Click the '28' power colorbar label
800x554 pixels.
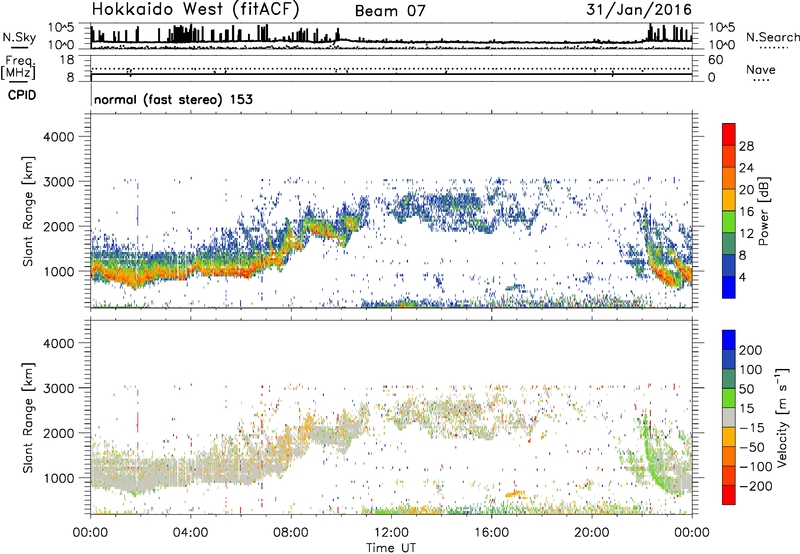point(746,146)
